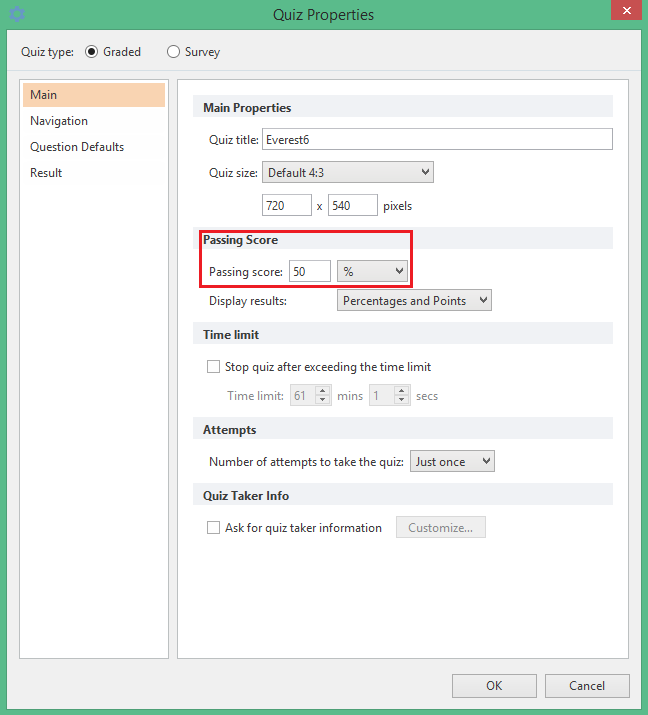The height and width of the screenshot is (715, 648).
Task: Edit the Quiz title field
Action: 437,140
